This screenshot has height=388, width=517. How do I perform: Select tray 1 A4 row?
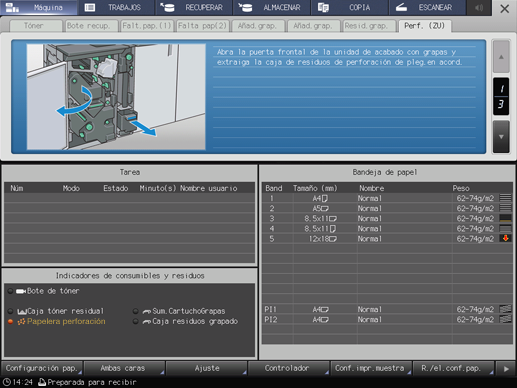[x=387, y=198]
